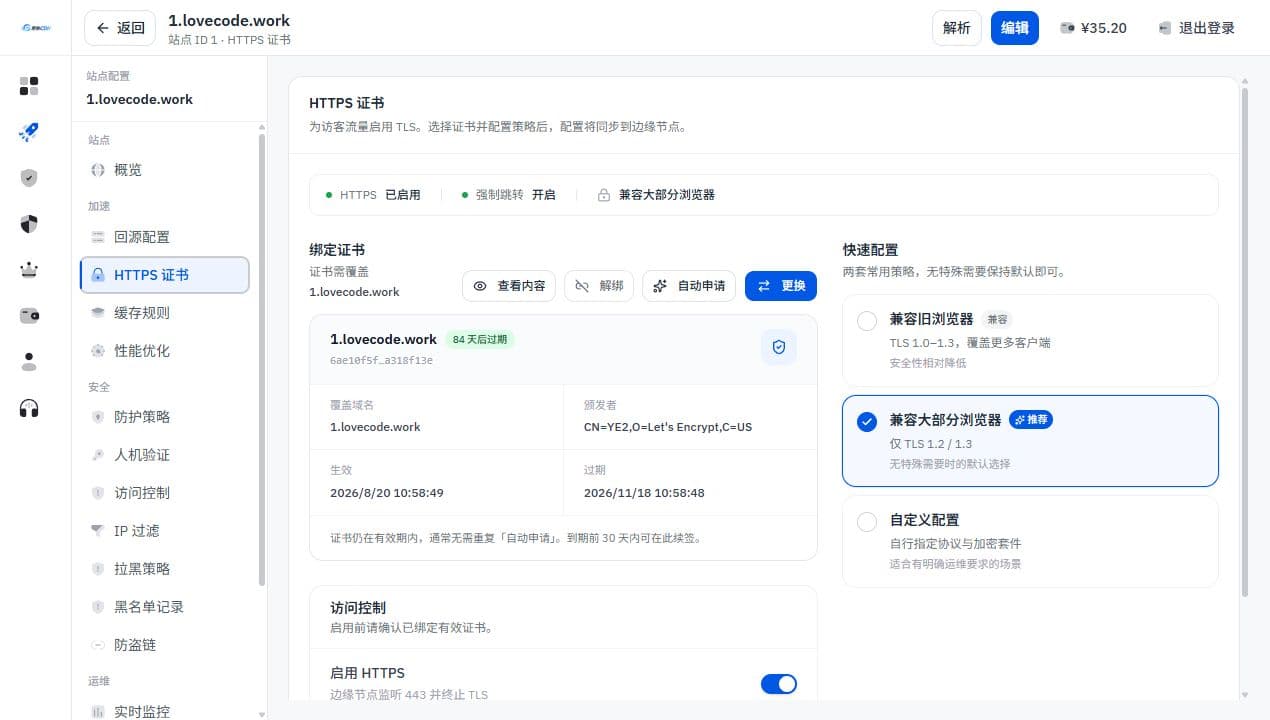Viewport: 1270px width, 720px height.
Task: Open the user profile icon in left rail
Action: (x=29, y=362)
